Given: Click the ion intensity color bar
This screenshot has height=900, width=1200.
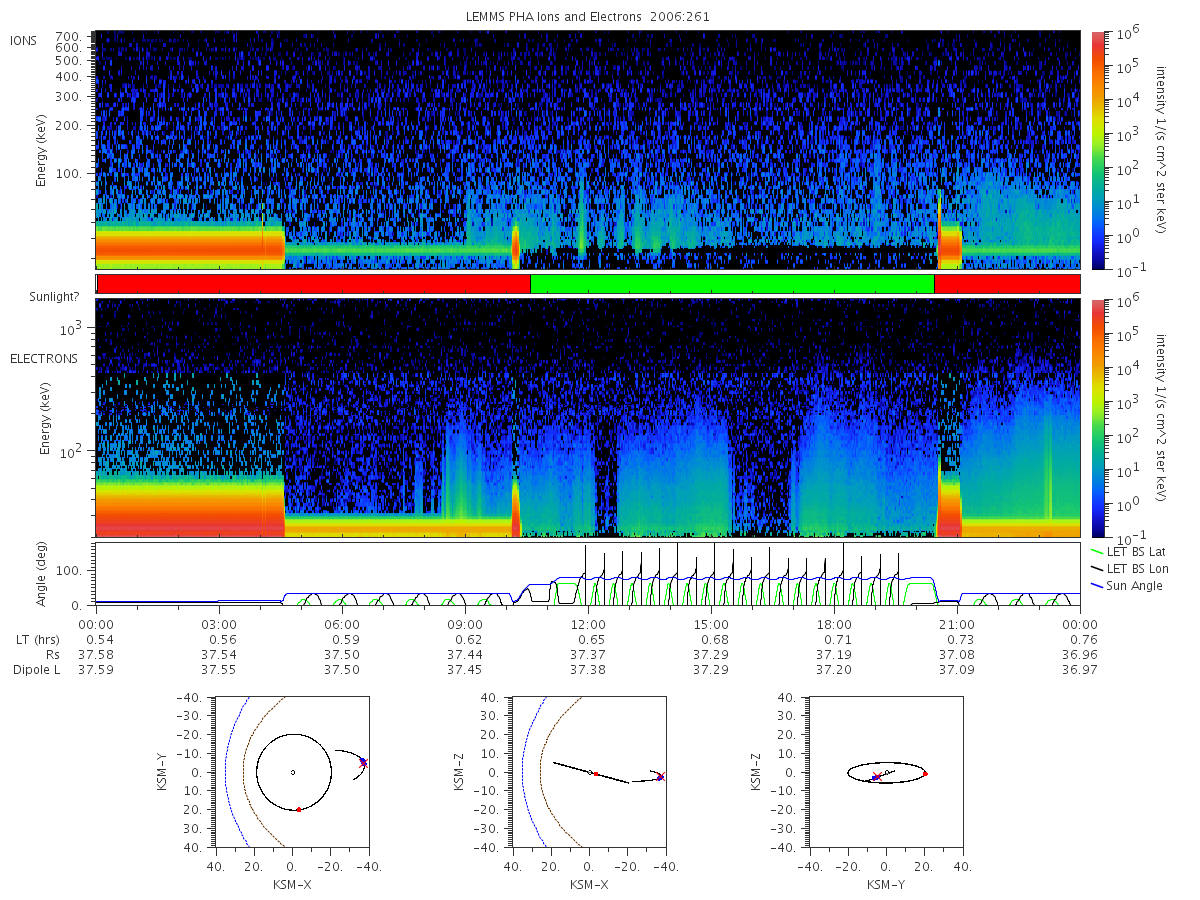Looking at the screenshot, I should click(x=1097, y=150).
